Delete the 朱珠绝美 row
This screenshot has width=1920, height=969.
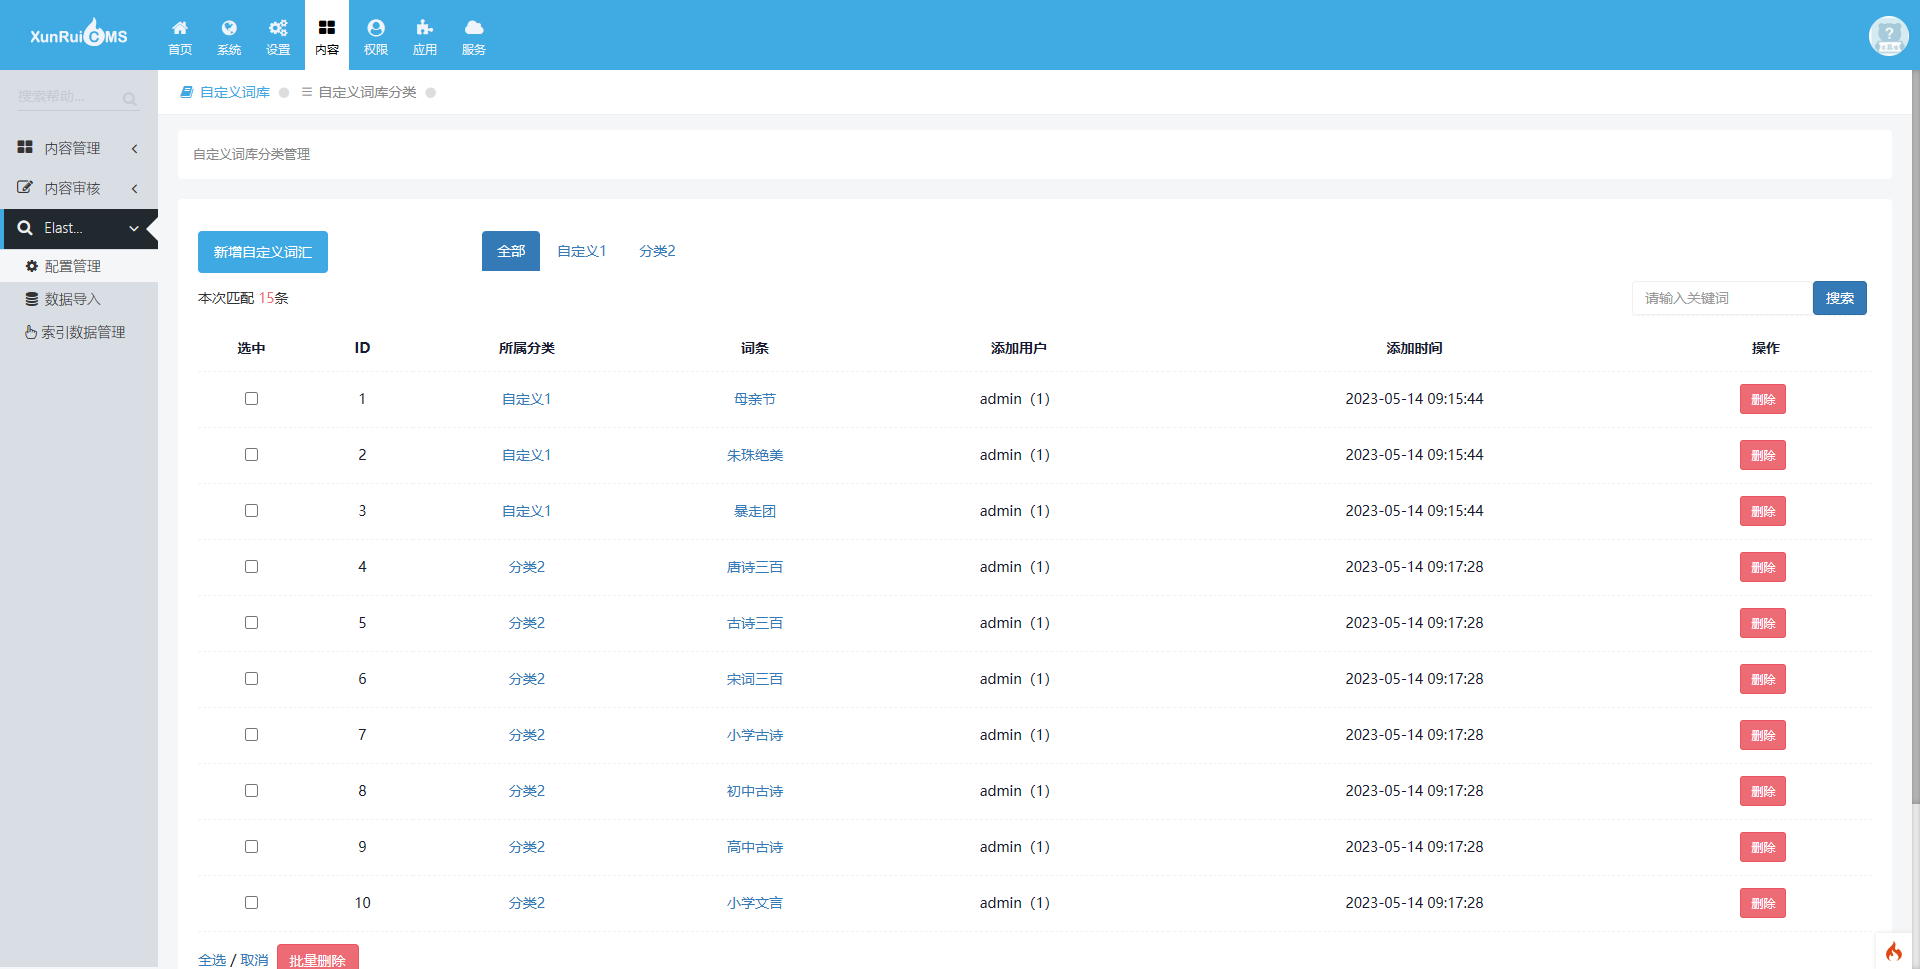click(1762, 455)
